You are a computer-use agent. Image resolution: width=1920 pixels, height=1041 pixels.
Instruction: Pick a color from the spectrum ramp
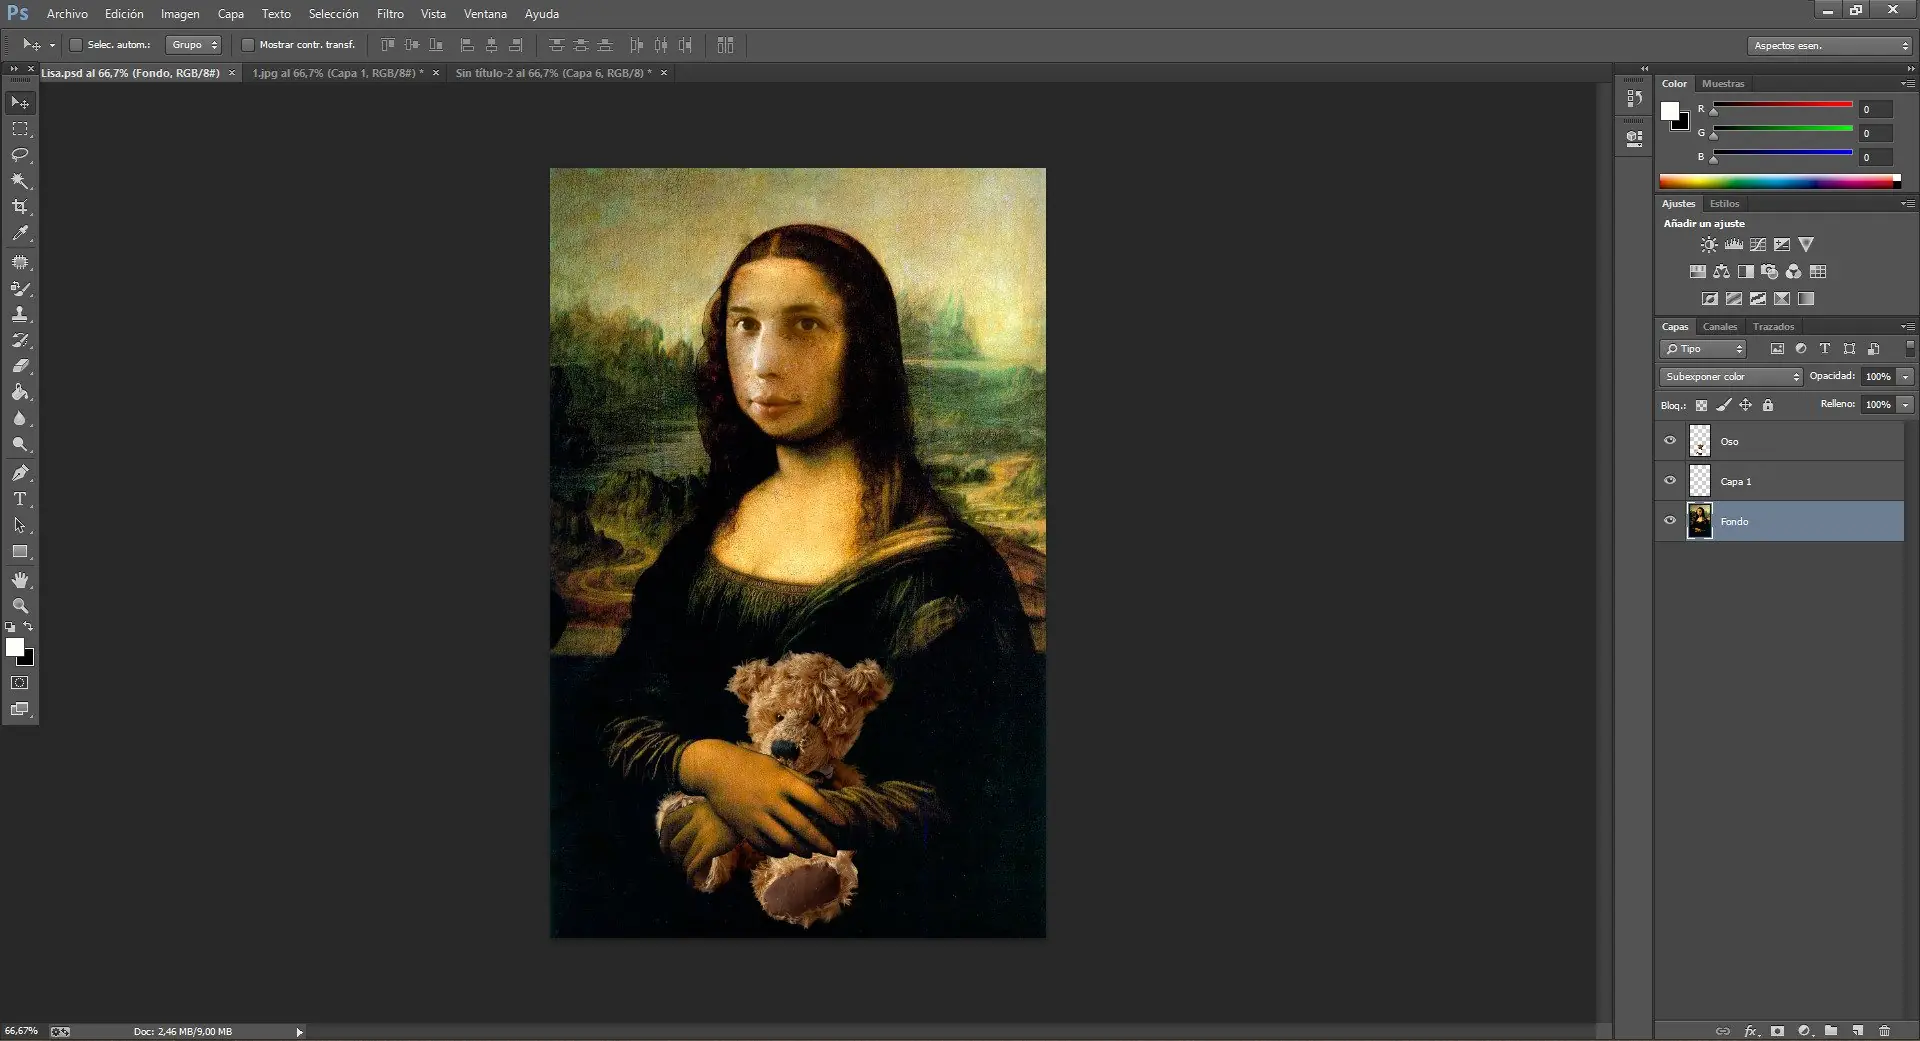(1780, 181)
